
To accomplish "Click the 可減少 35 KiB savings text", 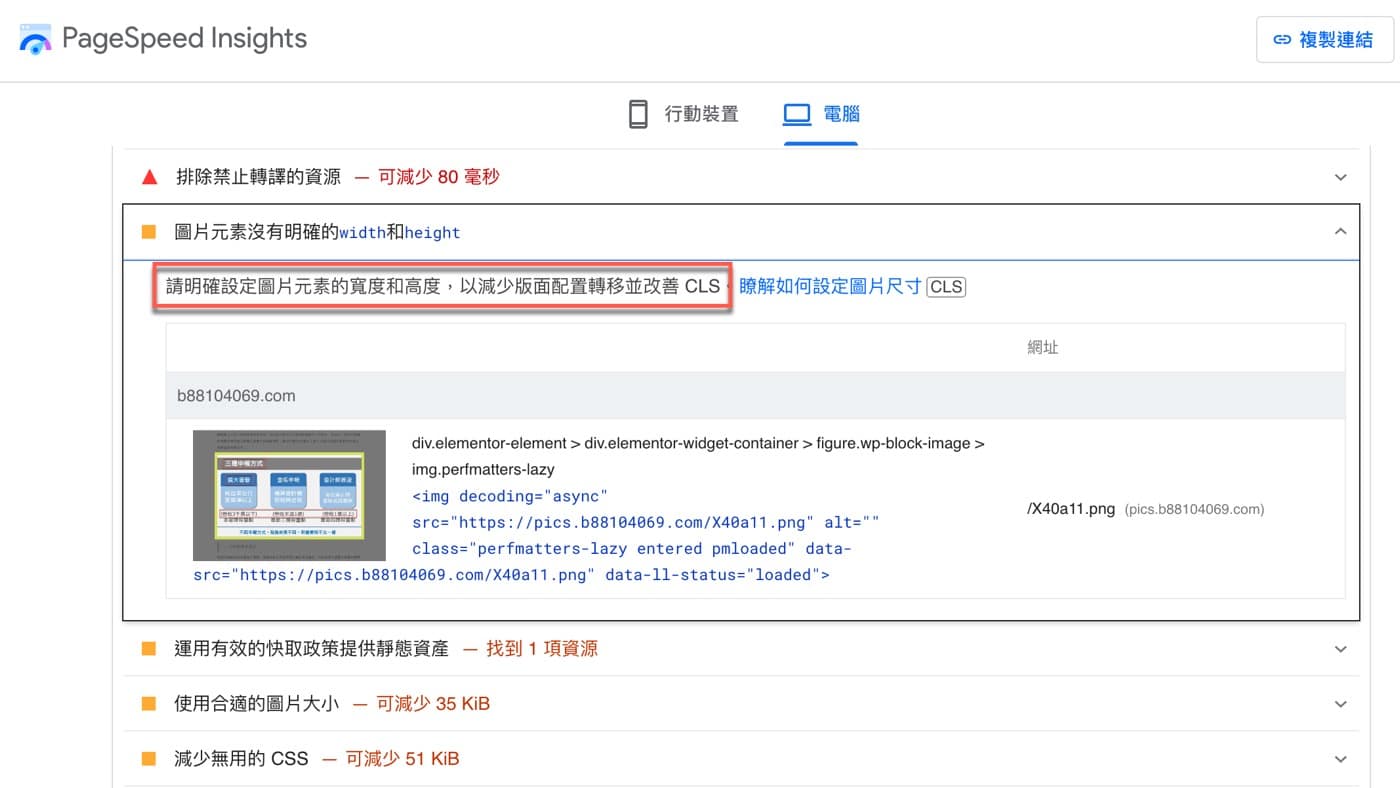I will pyautogui.click(x=433, y=704).
